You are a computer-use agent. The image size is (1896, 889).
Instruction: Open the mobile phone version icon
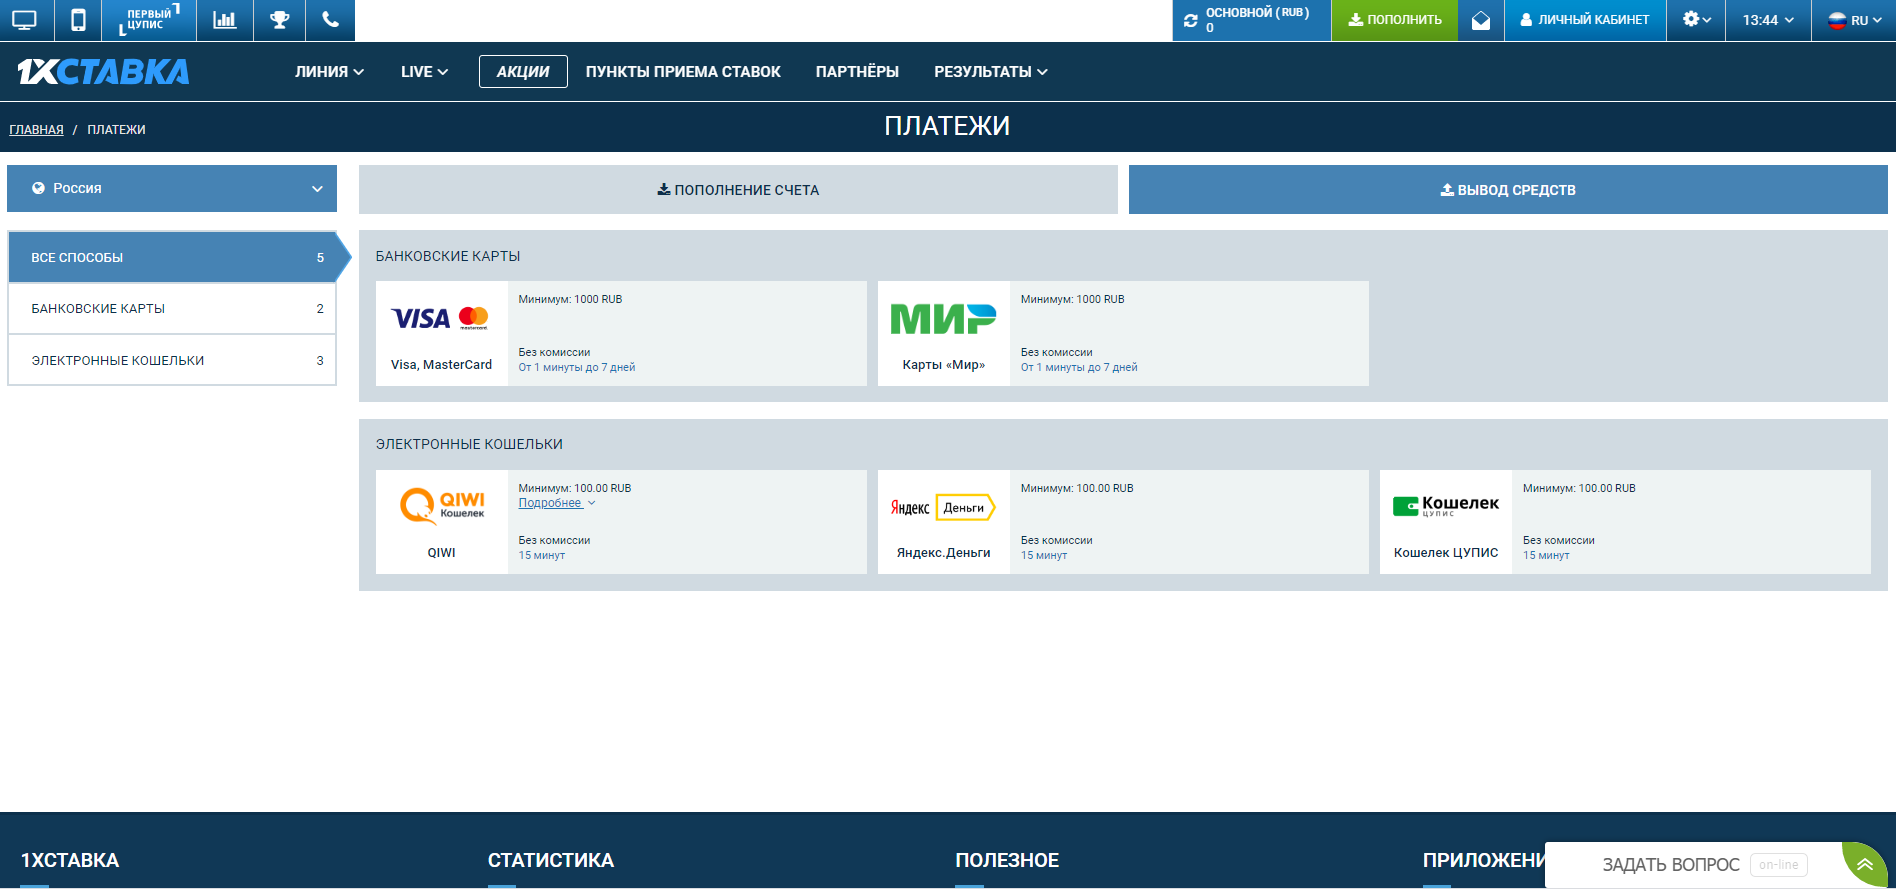click(x=78, y=20)
